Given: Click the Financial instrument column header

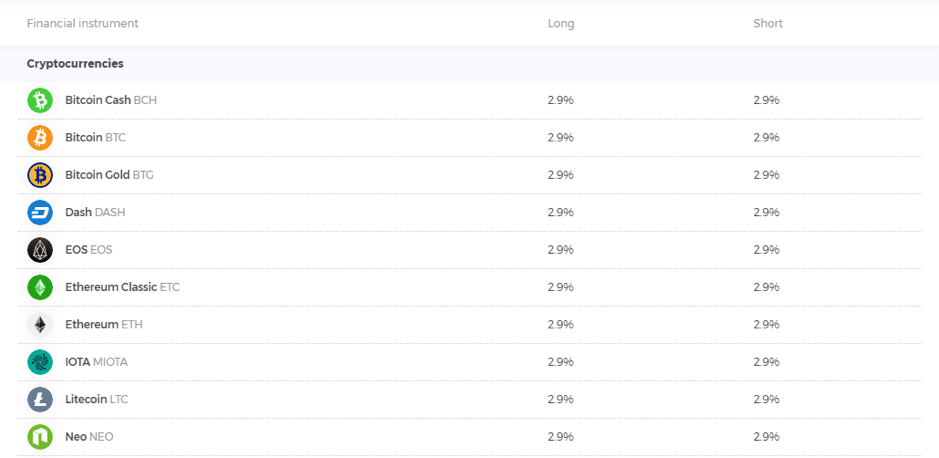Looking at the screenshot, I should [x=83, y=23].
